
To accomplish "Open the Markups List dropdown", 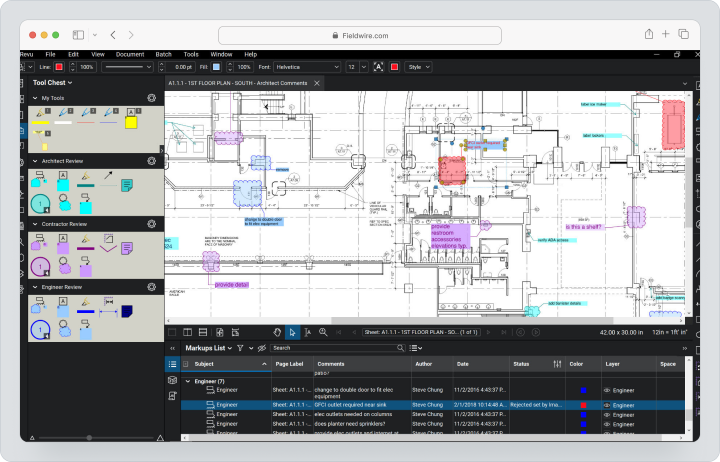I will [x=208, y=348].
